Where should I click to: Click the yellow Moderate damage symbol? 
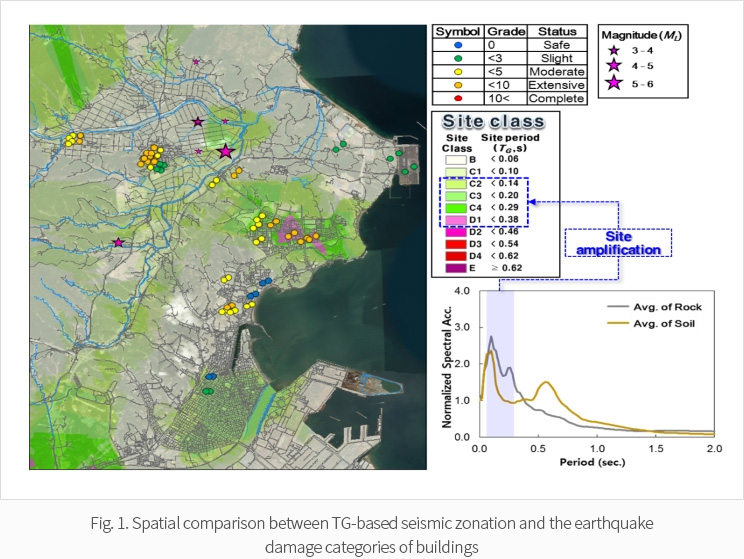(x=457, y=72)
